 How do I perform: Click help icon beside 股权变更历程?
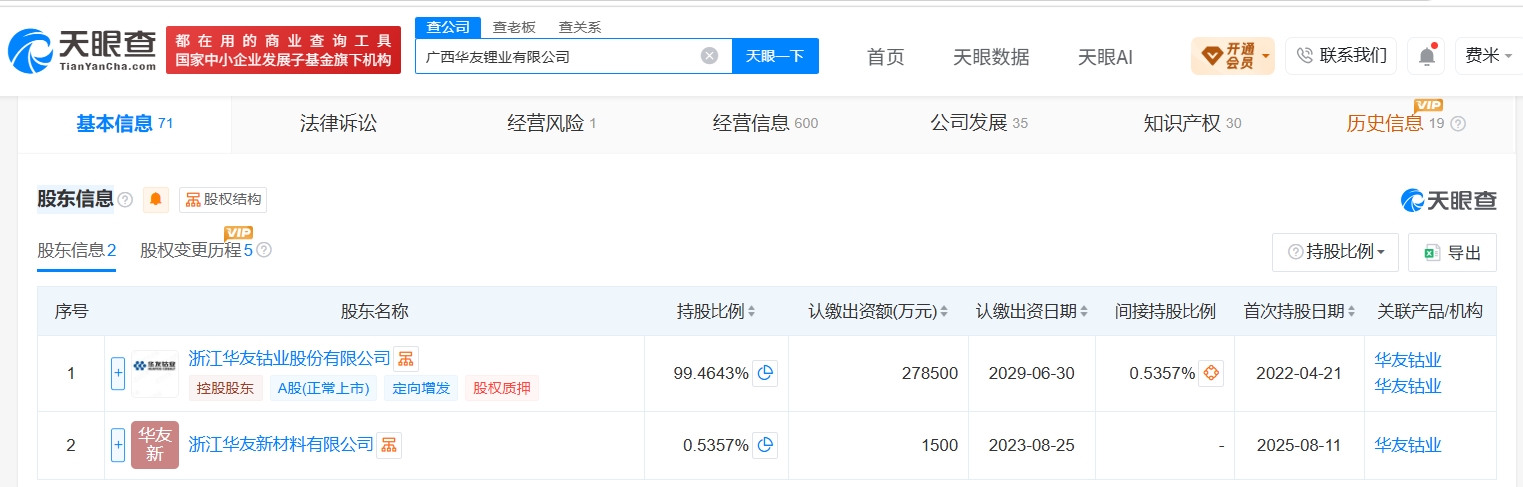pos(264,250)
